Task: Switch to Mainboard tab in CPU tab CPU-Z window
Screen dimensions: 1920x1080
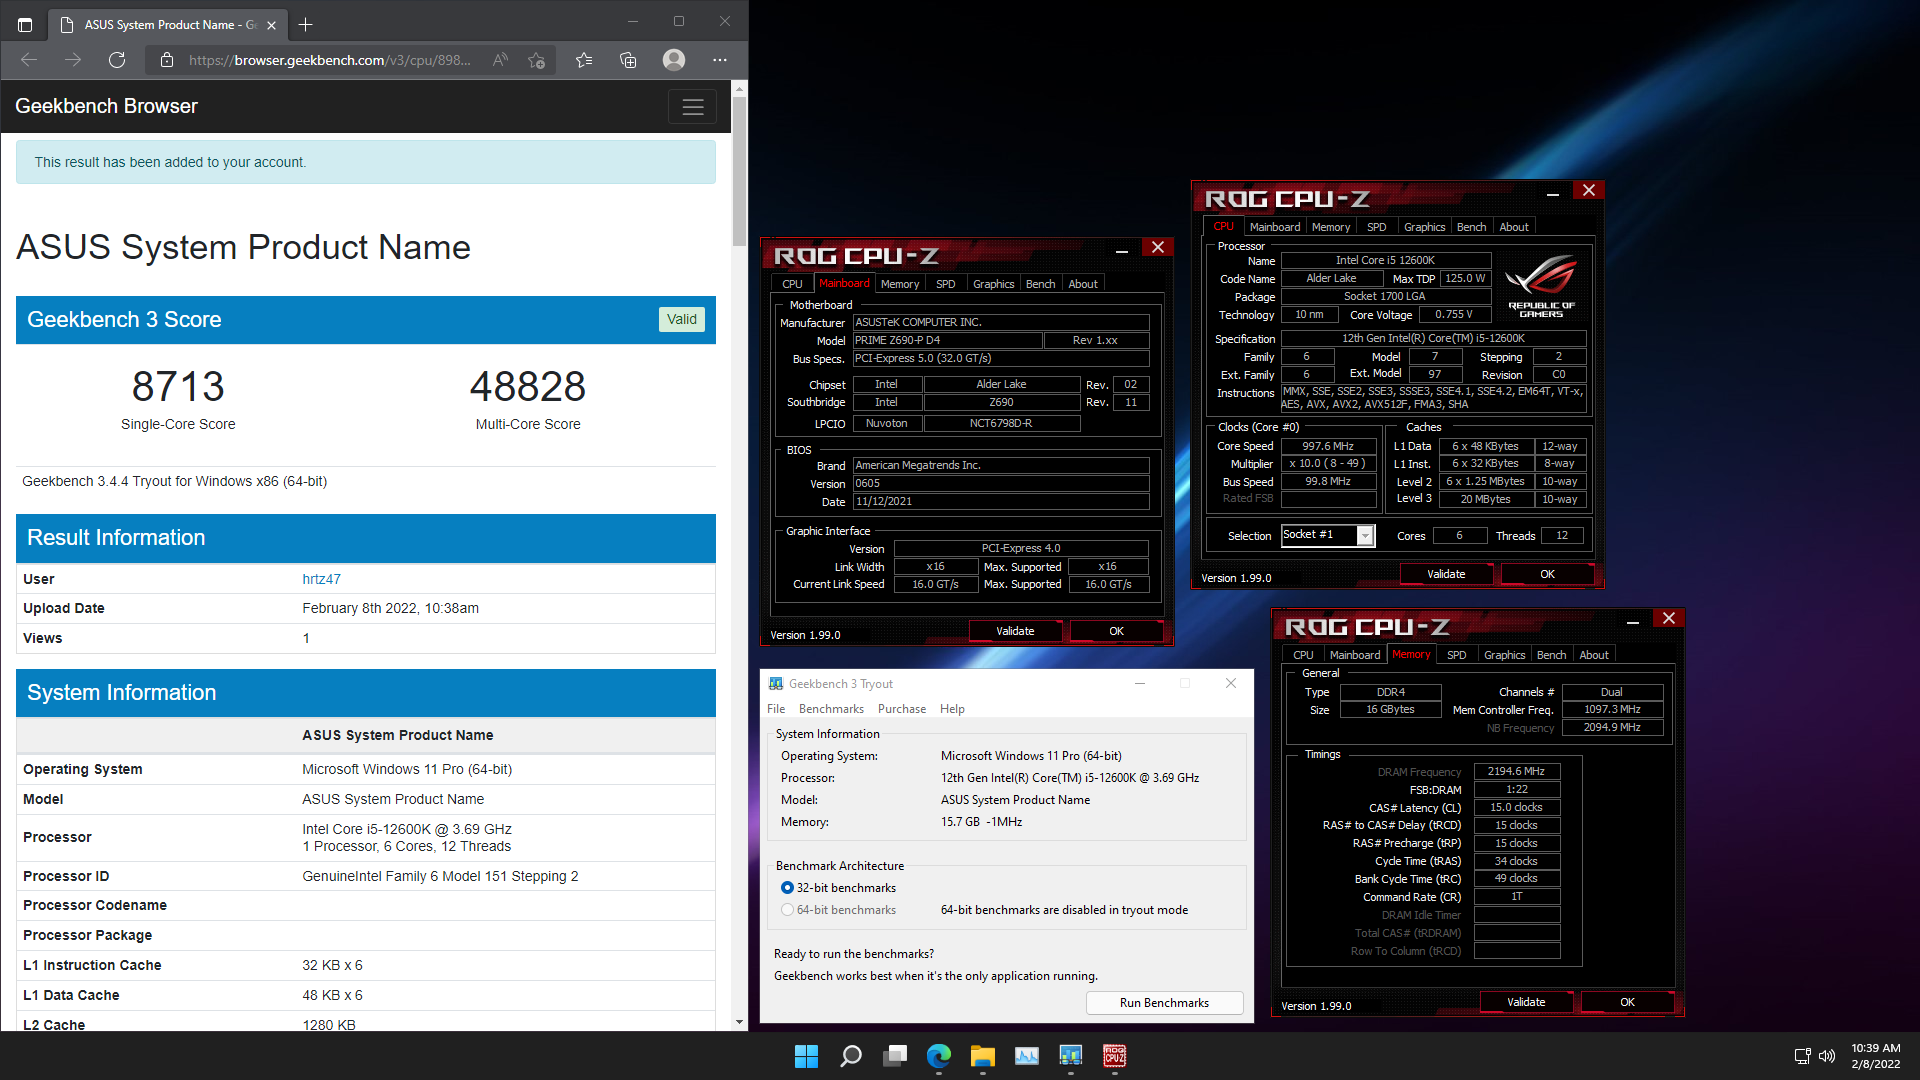Action: click(1275, 227)
